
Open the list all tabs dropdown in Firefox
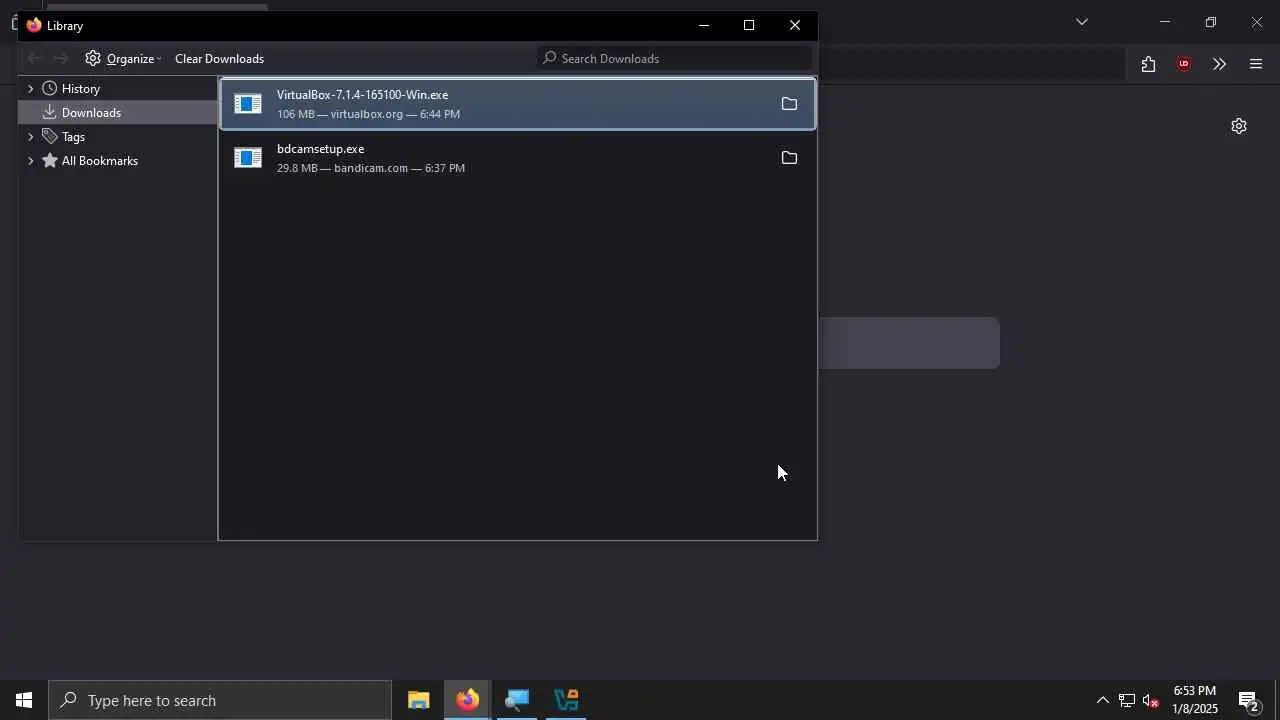(1081, 22)
